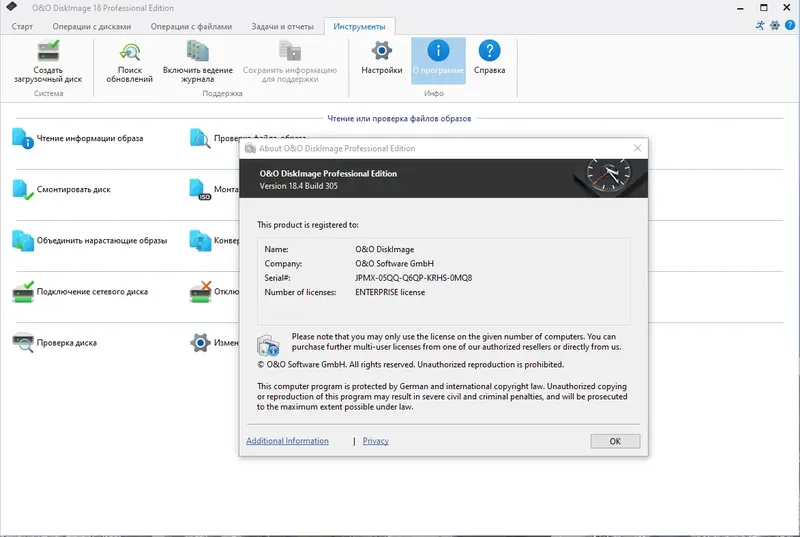
Task: Click the license info icon in About dialog
Action: tap(268, 345)
